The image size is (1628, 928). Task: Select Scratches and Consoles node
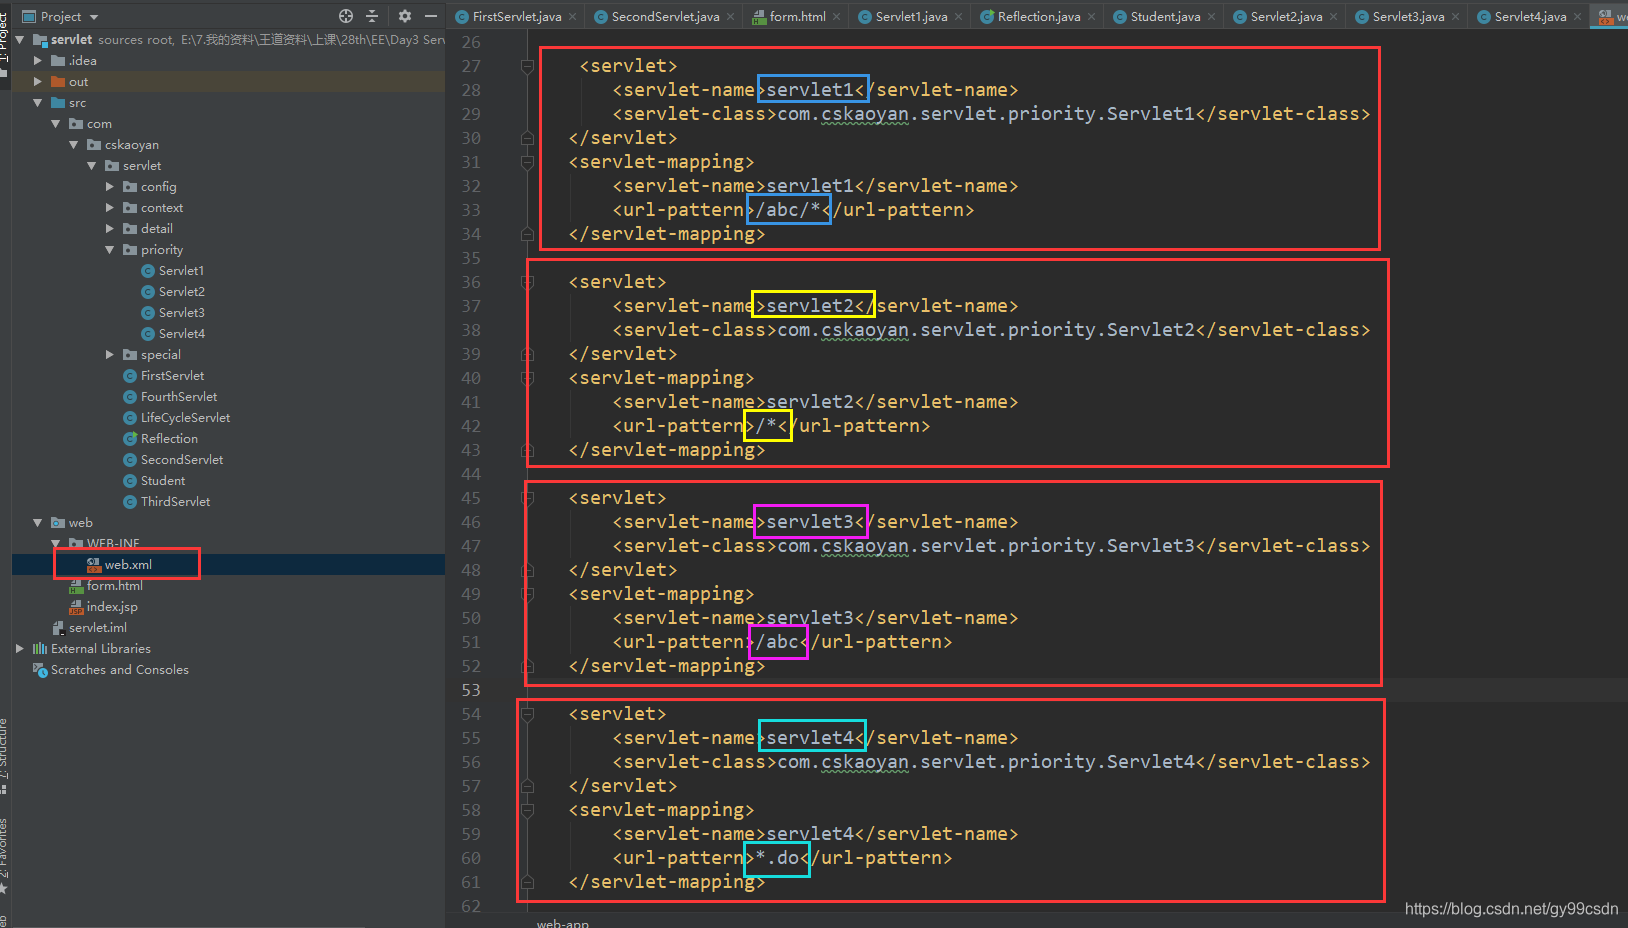pos(119,670)
